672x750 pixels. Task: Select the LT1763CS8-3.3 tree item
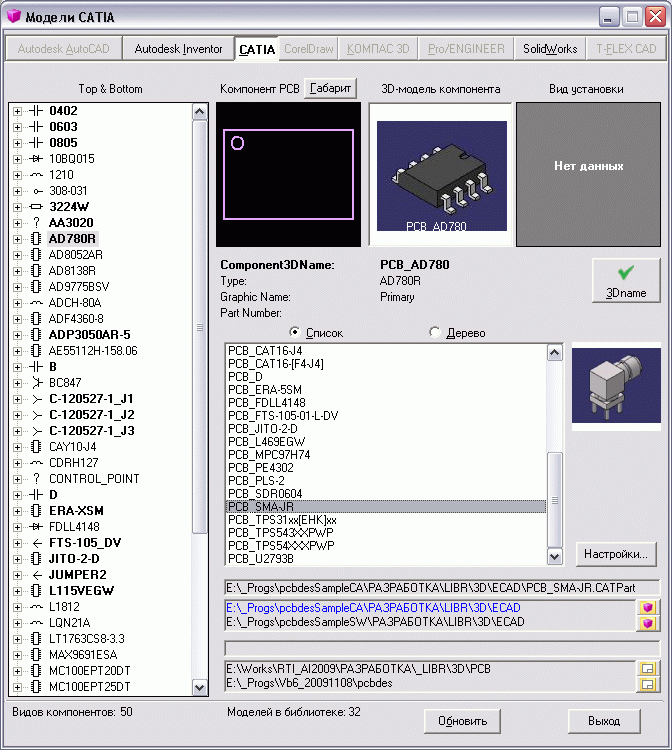pos(87,639)
